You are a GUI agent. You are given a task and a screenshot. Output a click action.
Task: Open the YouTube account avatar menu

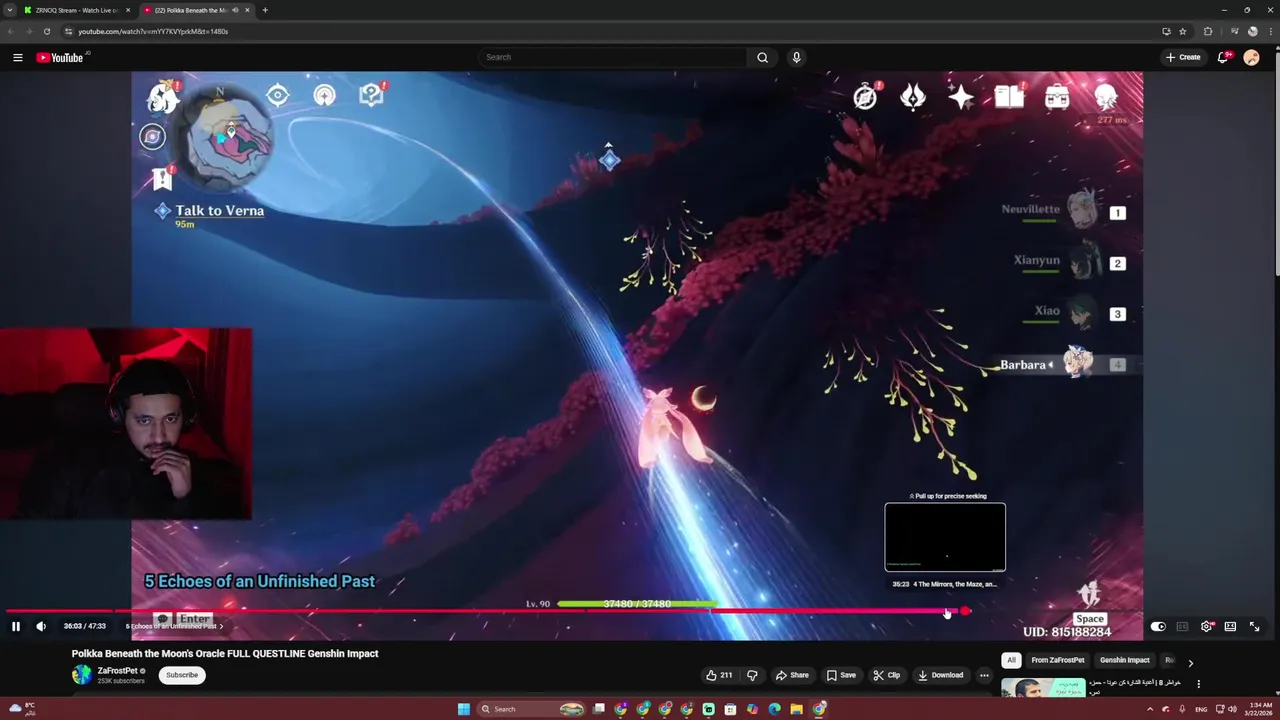(1251, 57)
